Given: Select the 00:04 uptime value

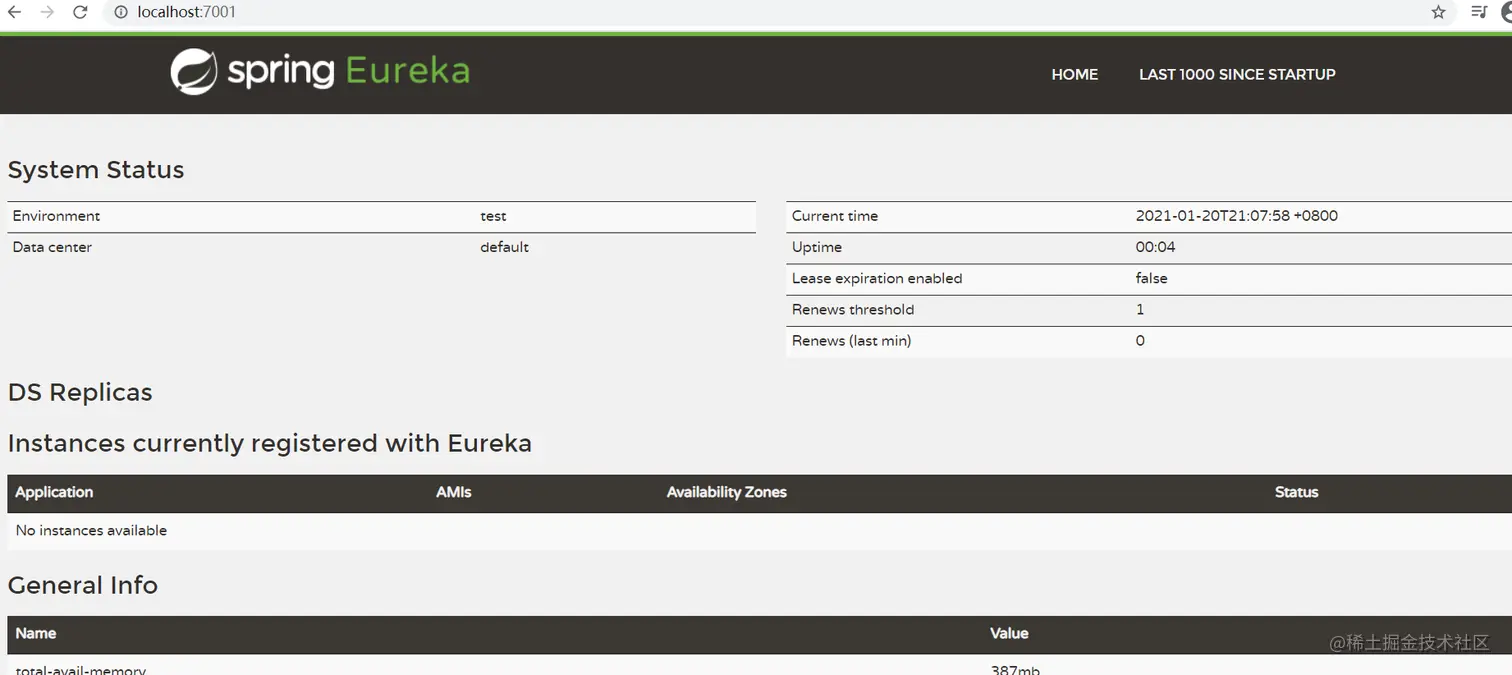Looking at the screenshot, I should pos(1156,247).
